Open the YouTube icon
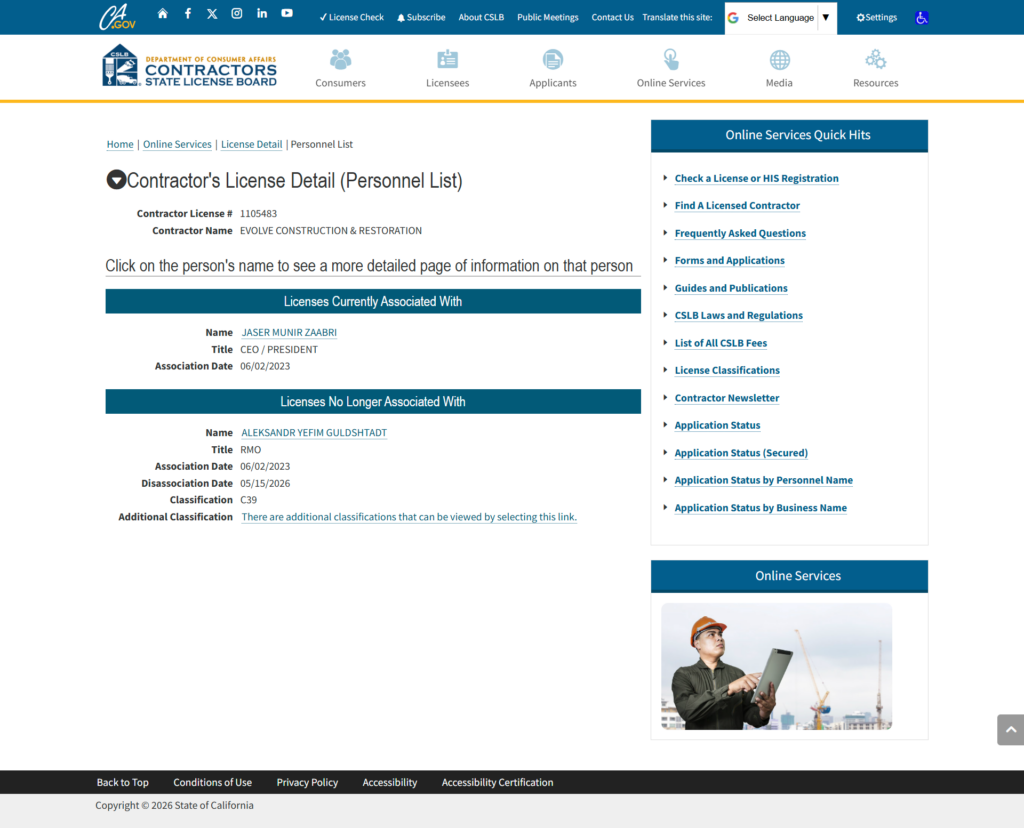The width and height of the screenshot is (1024, 828). point(287,14)
